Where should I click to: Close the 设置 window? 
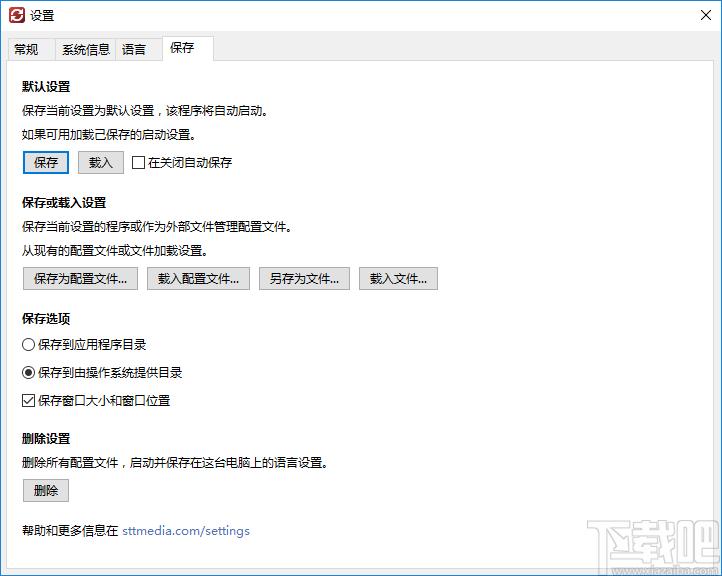705,15
